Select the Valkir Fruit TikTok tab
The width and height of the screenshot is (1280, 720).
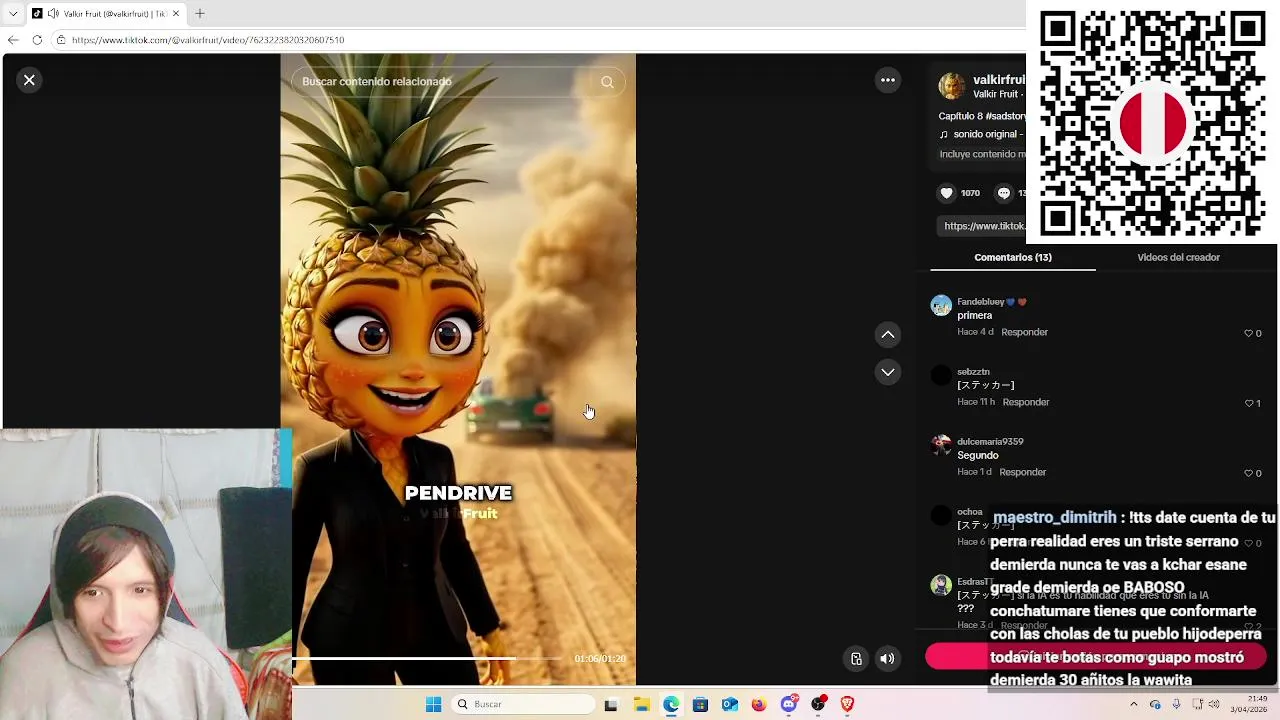[x=106, y=14]
